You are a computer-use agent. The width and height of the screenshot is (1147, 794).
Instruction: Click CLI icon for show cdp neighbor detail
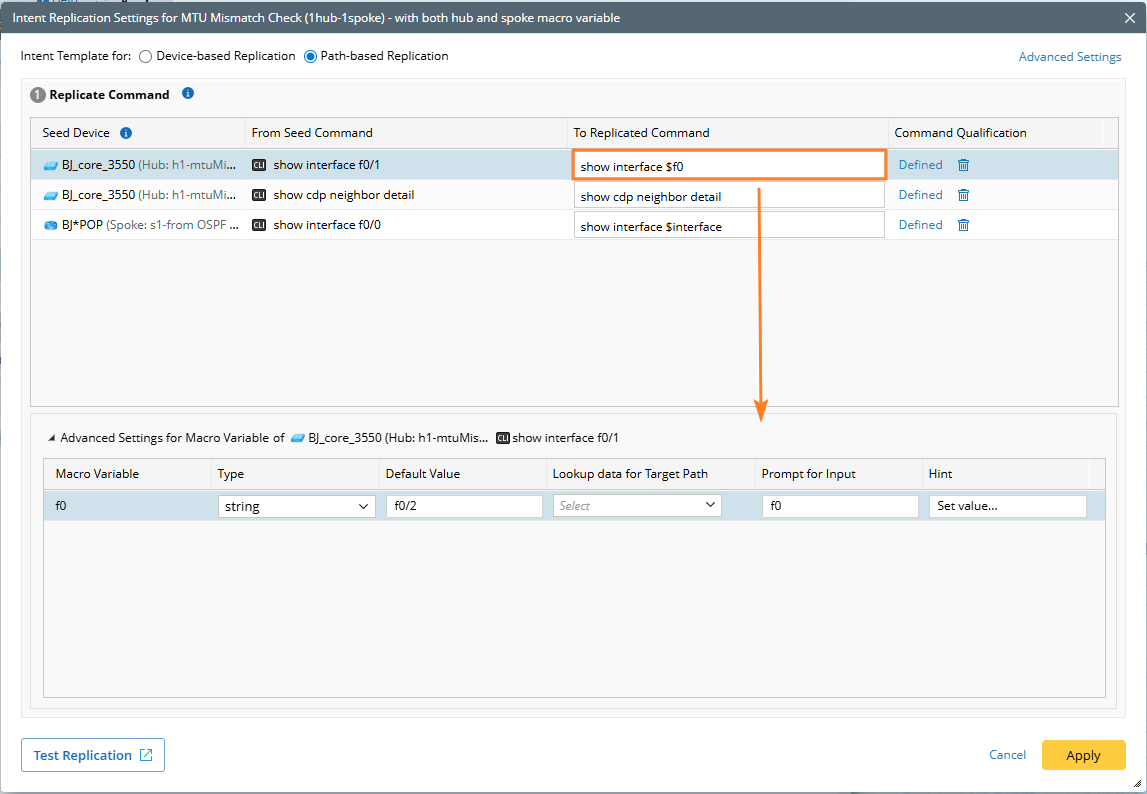click(259, 196)
